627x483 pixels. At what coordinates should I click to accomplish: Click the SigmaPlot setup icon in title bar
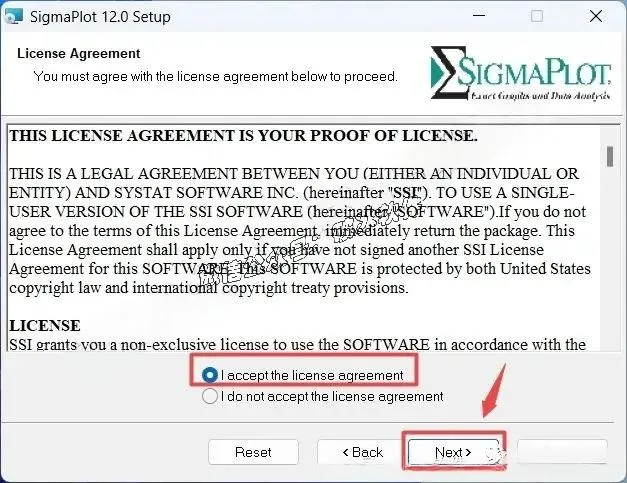tap(13, 16)
